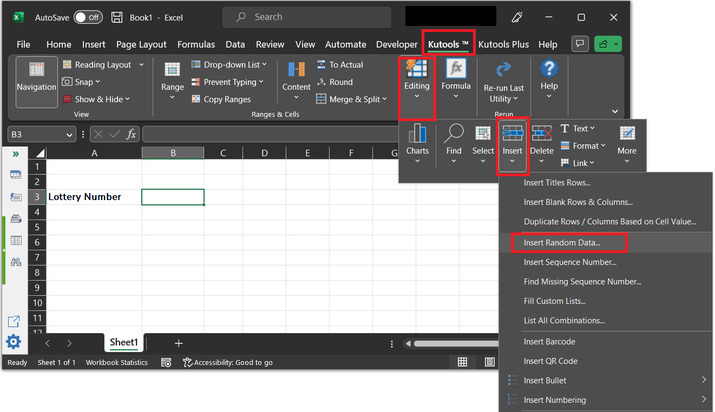Open the Charts tool
This screenshot has width=715, height=412.
click(417, 144)
